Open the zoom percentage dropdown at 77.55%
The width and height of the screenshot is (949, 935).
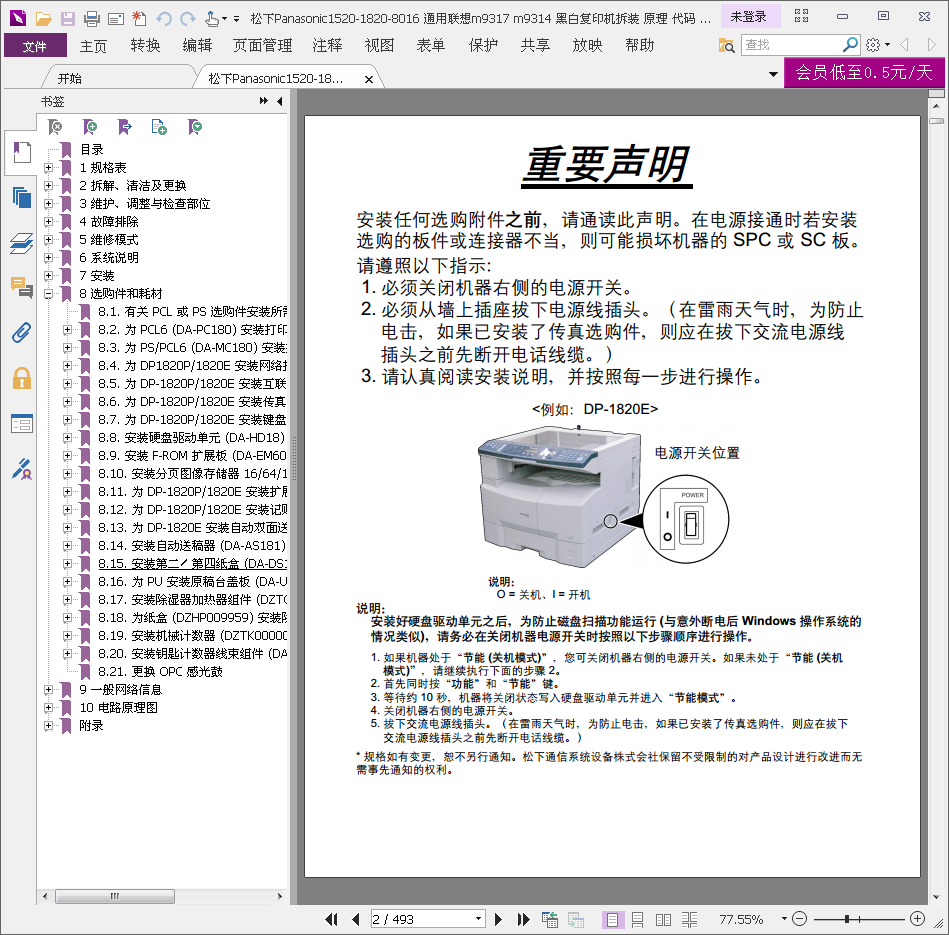pos(784,919)
